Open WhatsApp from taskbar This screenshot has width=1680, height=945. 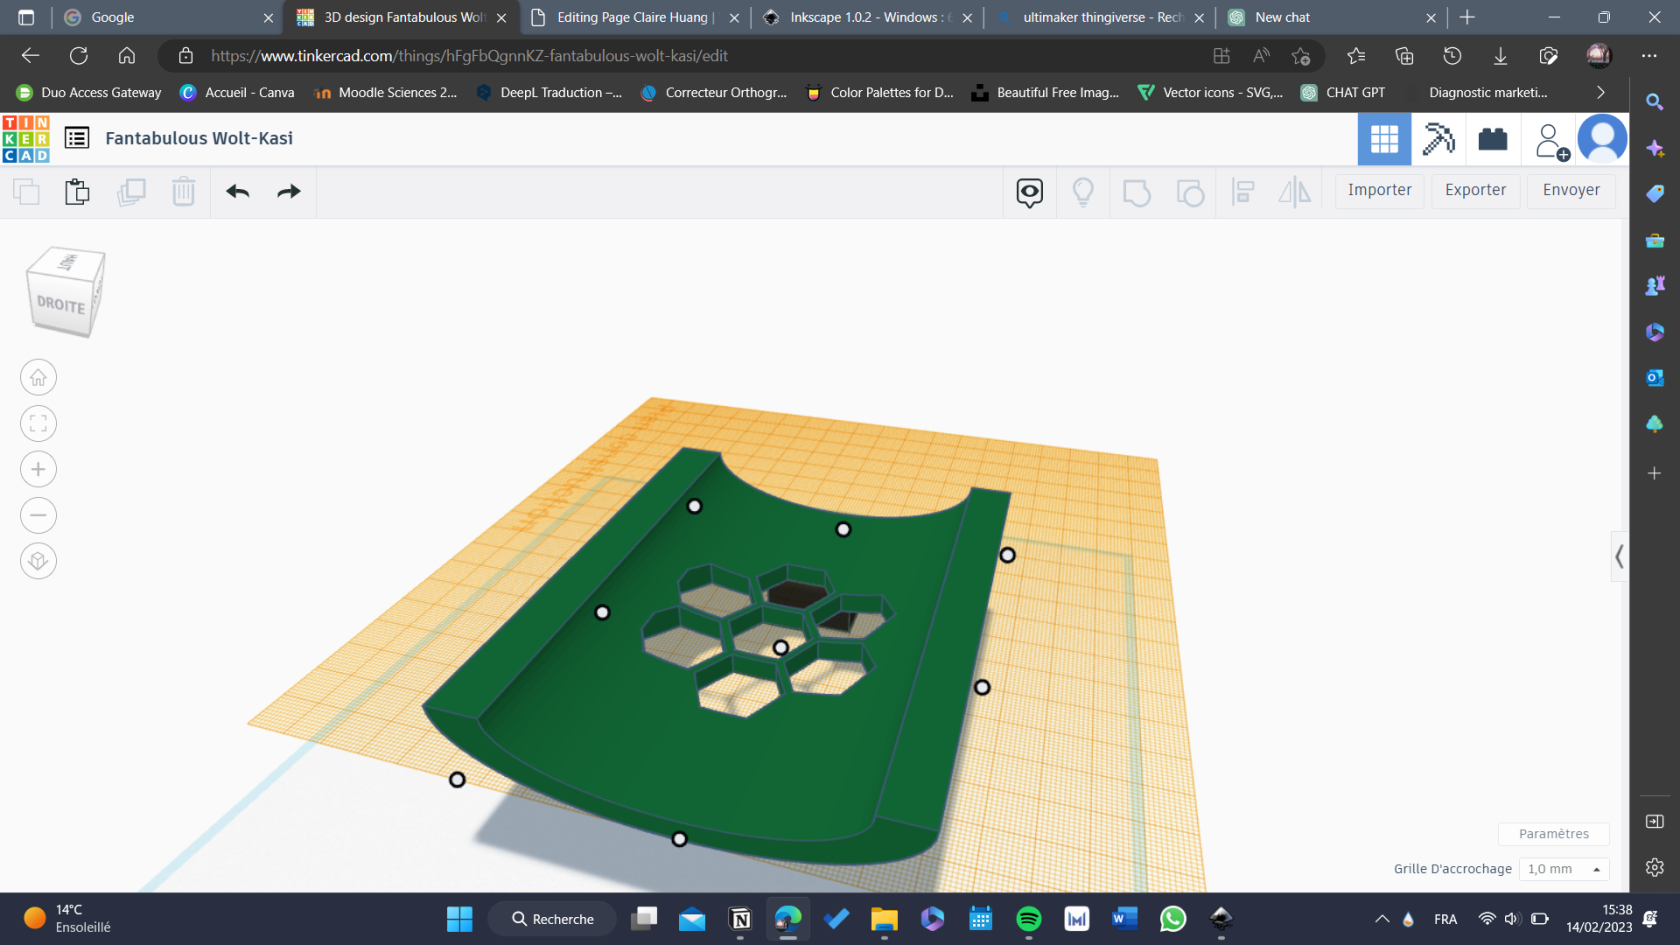pos(1172,919)
